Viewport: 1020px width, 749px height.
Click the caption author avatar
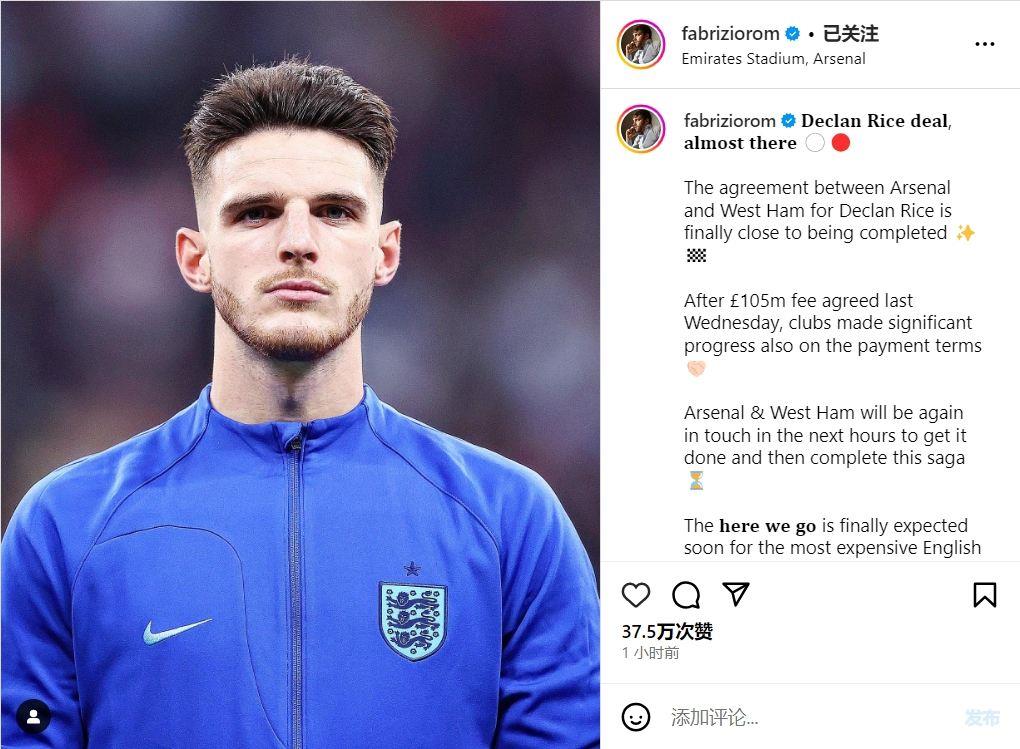640,129
